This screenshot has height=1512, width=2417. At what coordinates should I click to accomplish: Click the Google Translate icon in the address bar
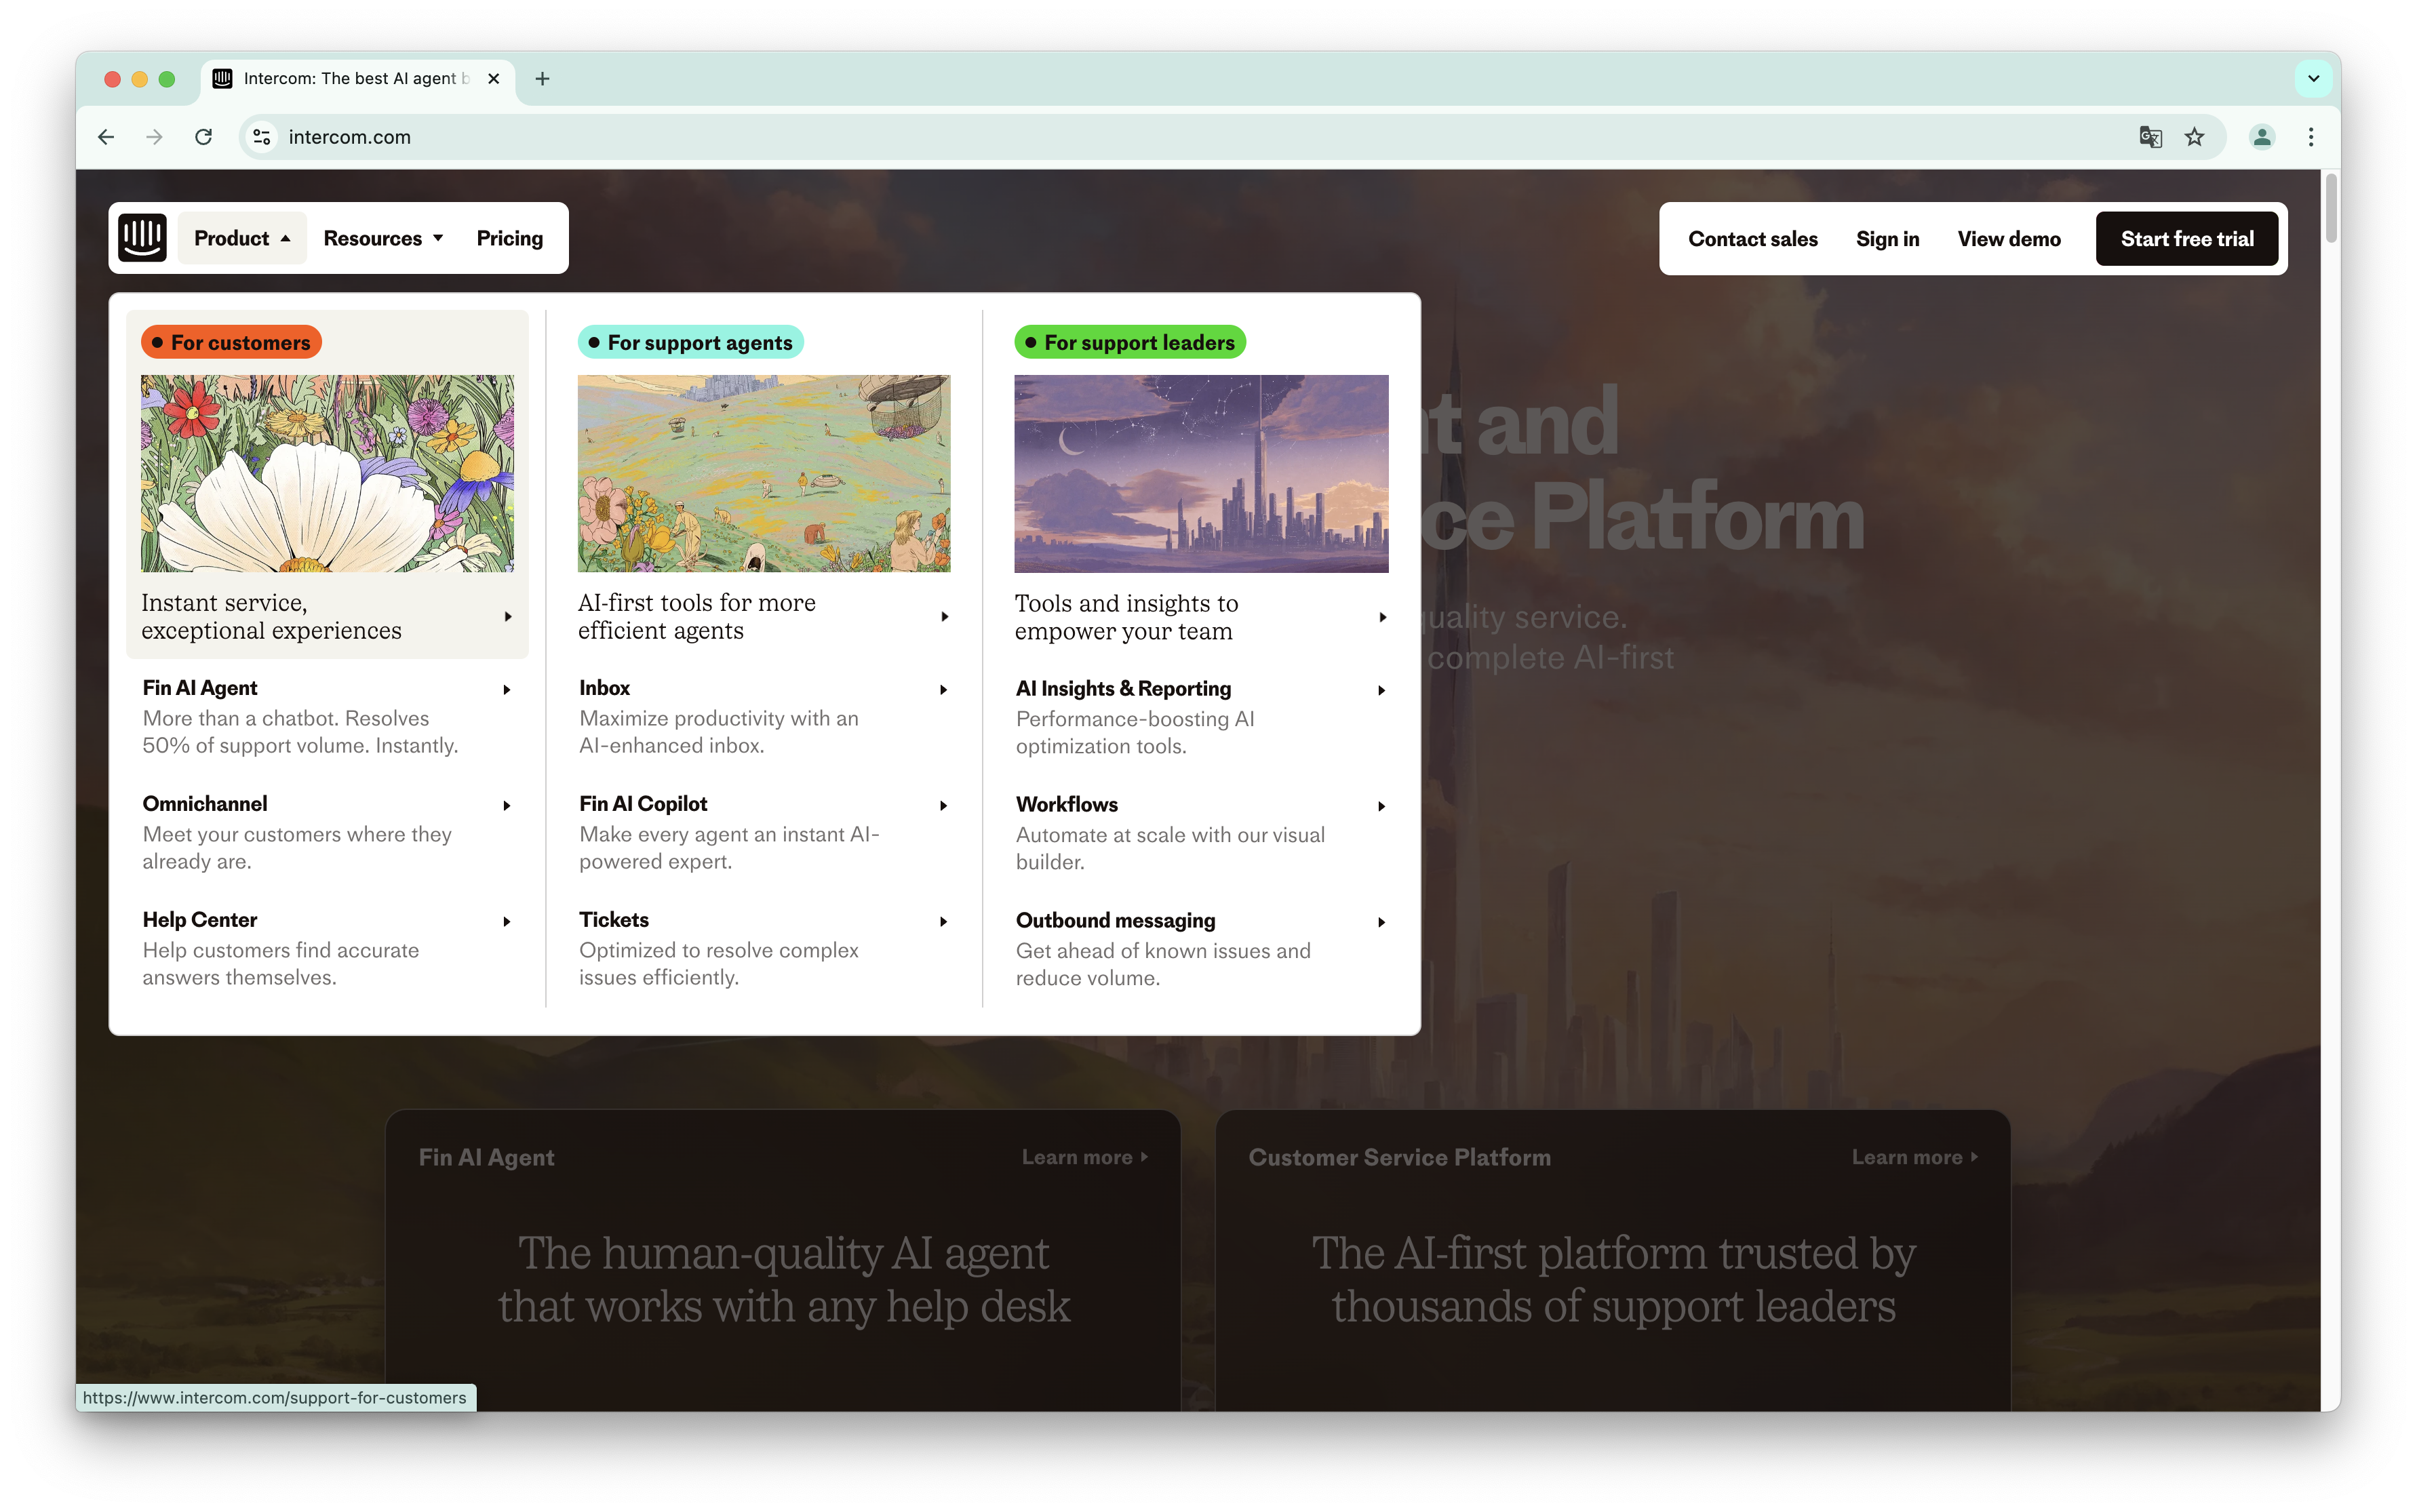(x=2150, y=137)
